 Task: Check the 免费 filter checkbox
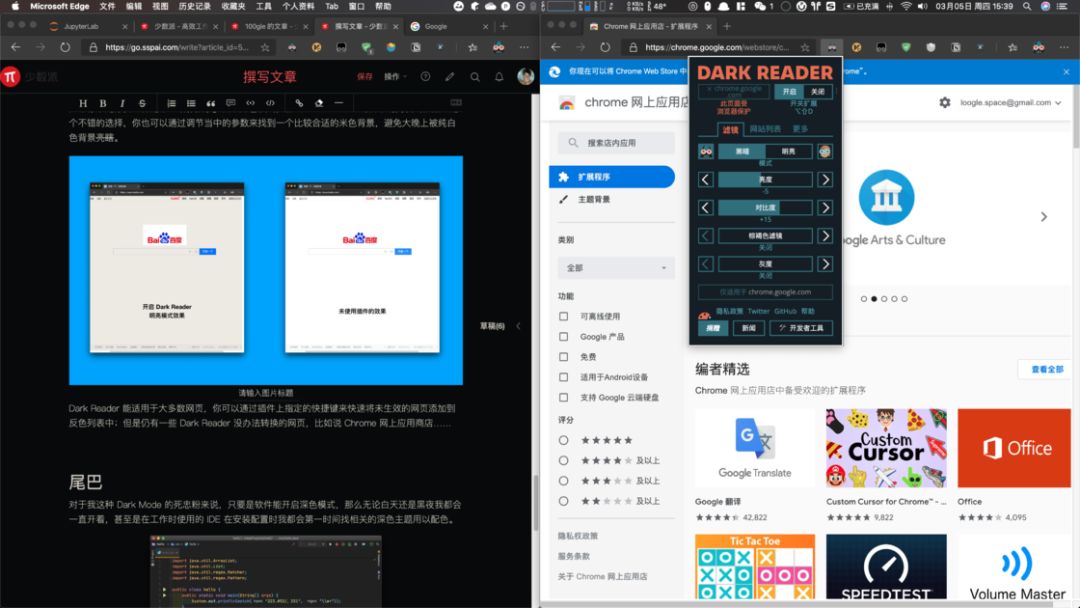(x=563, y=357)
